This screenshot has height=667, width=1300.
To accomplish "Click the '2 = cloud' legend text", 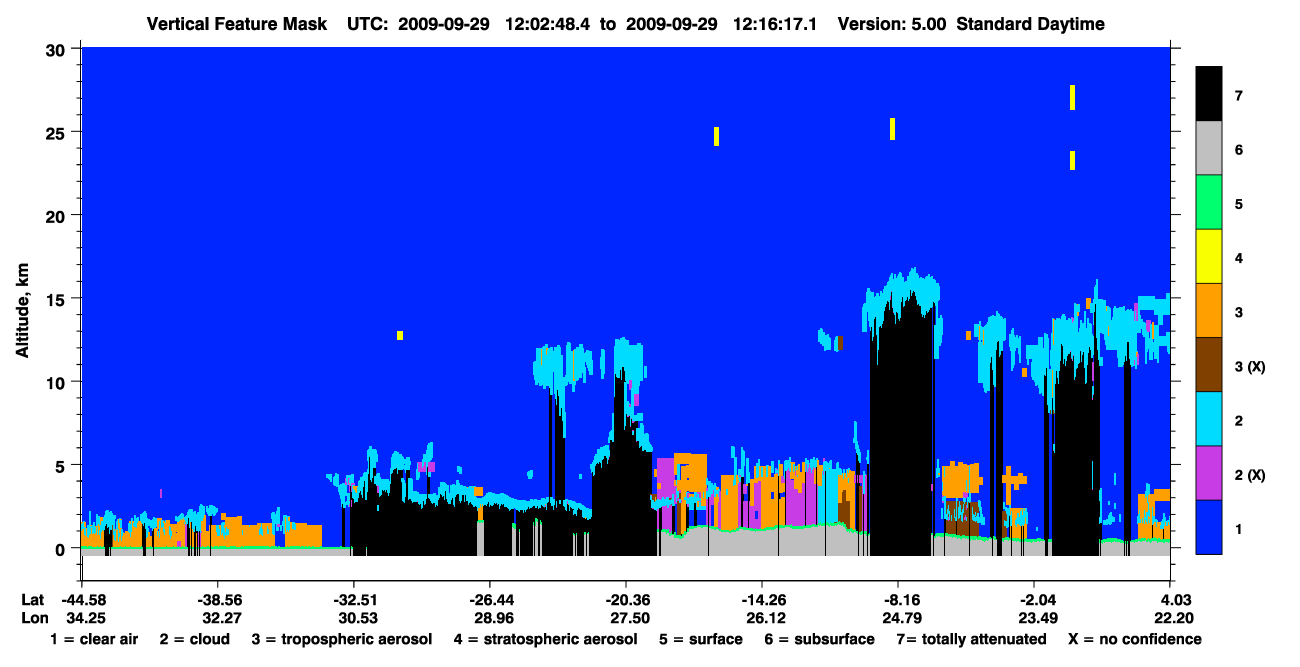I will click(194, 639).
